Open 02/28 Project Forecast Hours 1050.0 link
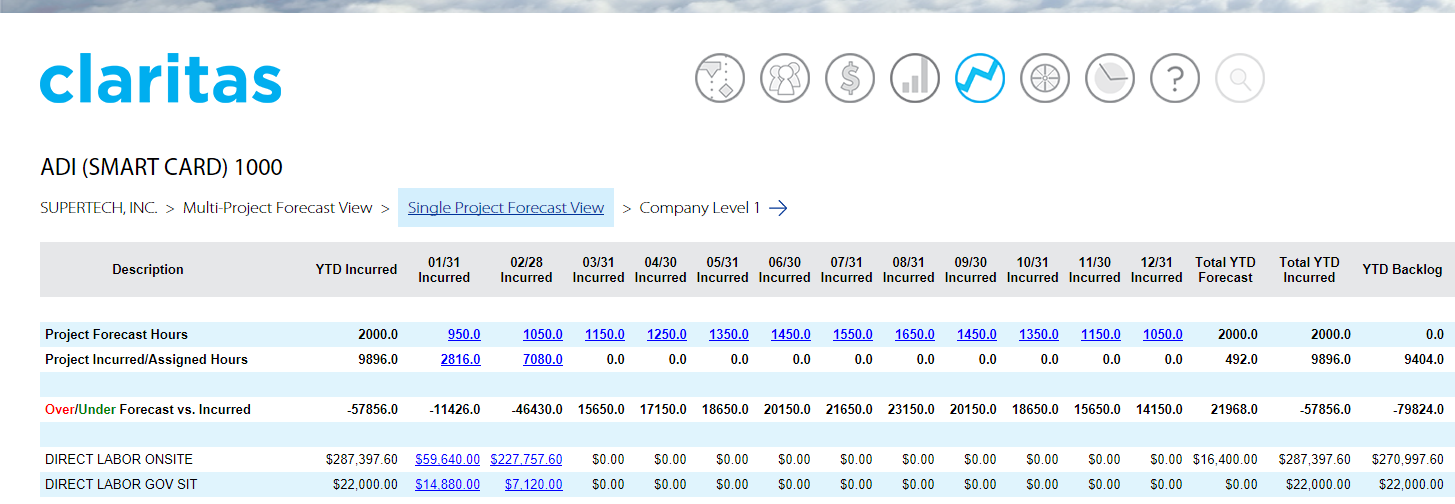Image resolution: width=1455 pixels, height=504 pixels. coord(542,335)
